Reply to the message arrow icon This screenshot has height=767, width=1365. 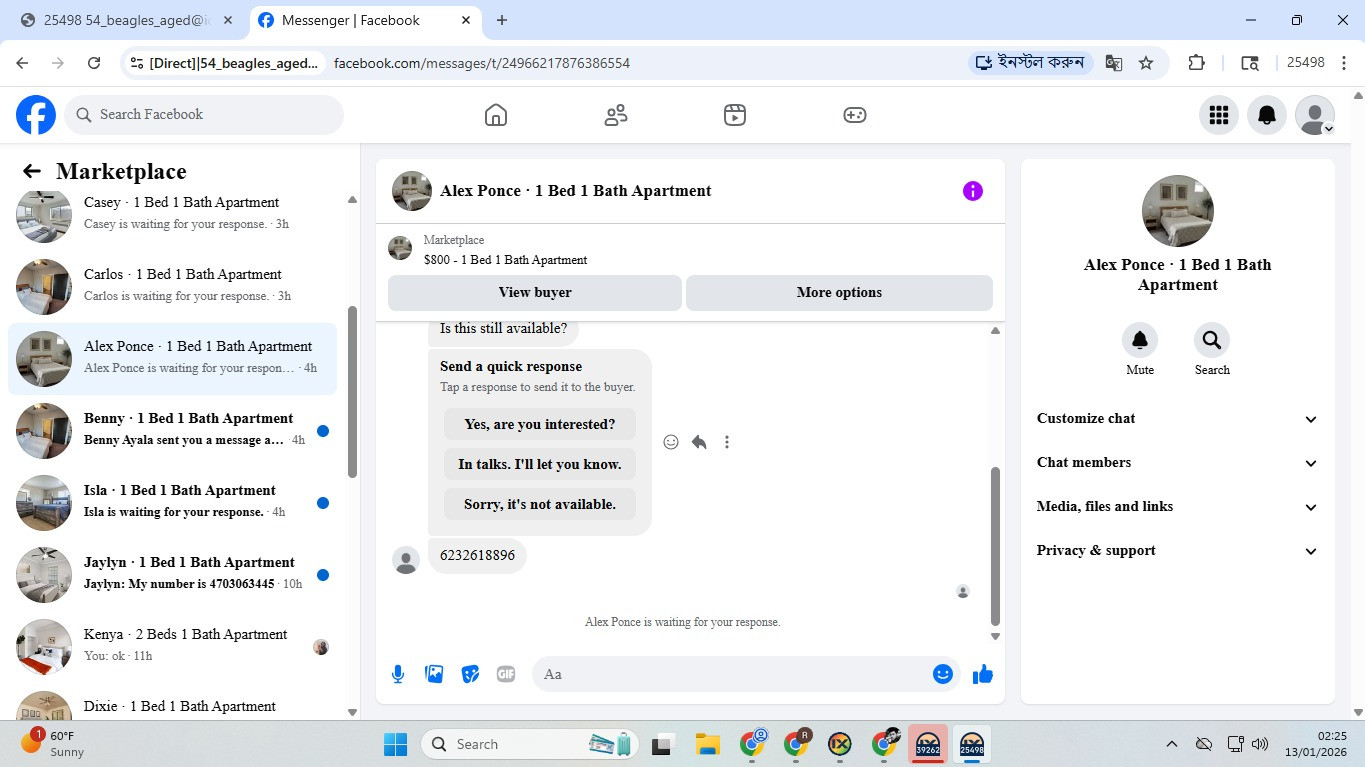coord(699,442)
